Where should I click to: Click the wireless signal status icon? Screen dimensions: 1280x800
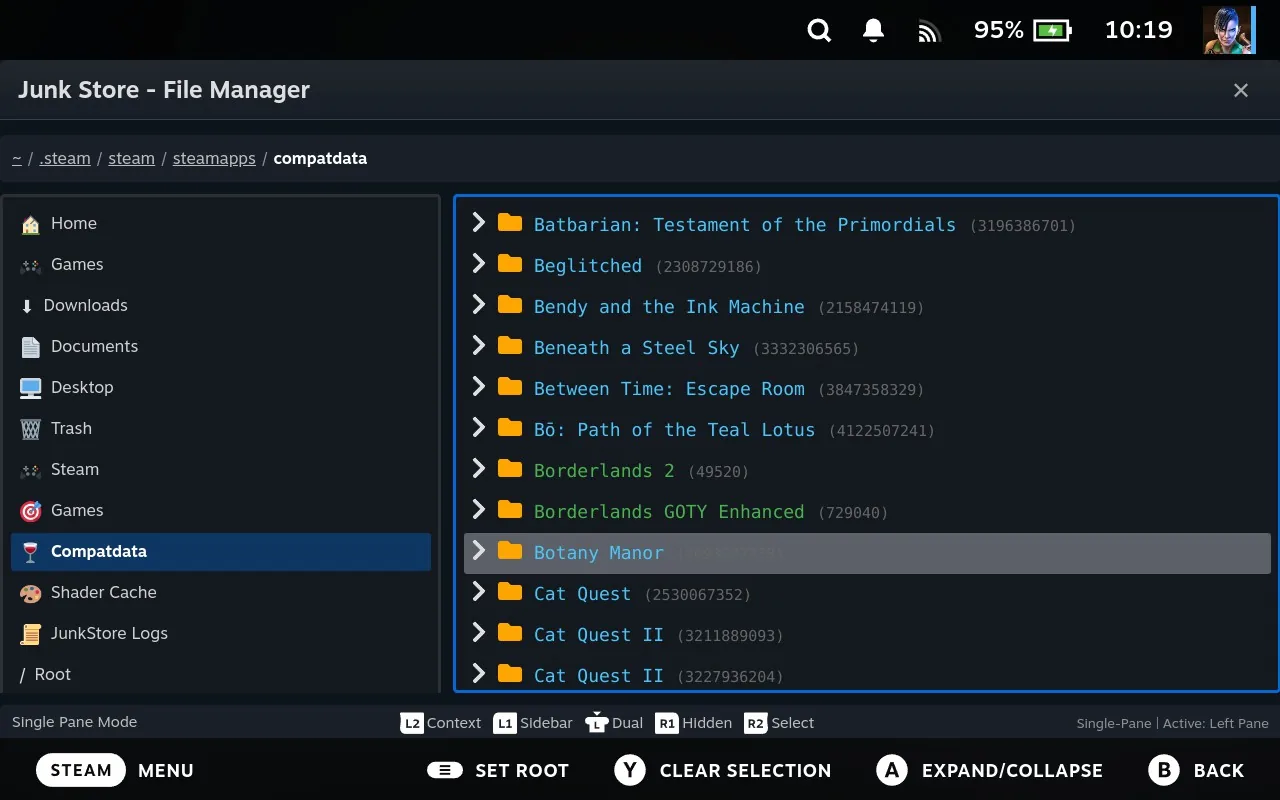(x=930, y=31)
